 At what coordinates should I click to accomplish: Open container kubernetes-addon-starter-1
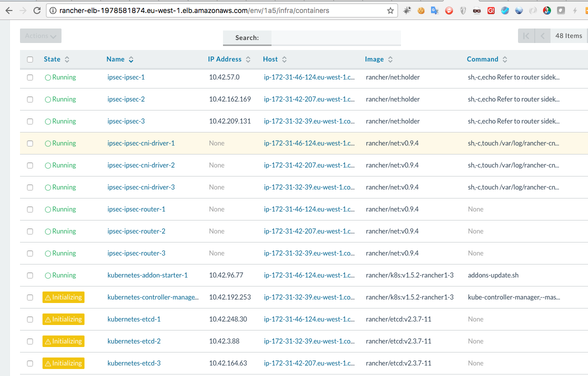click(147, 275)
